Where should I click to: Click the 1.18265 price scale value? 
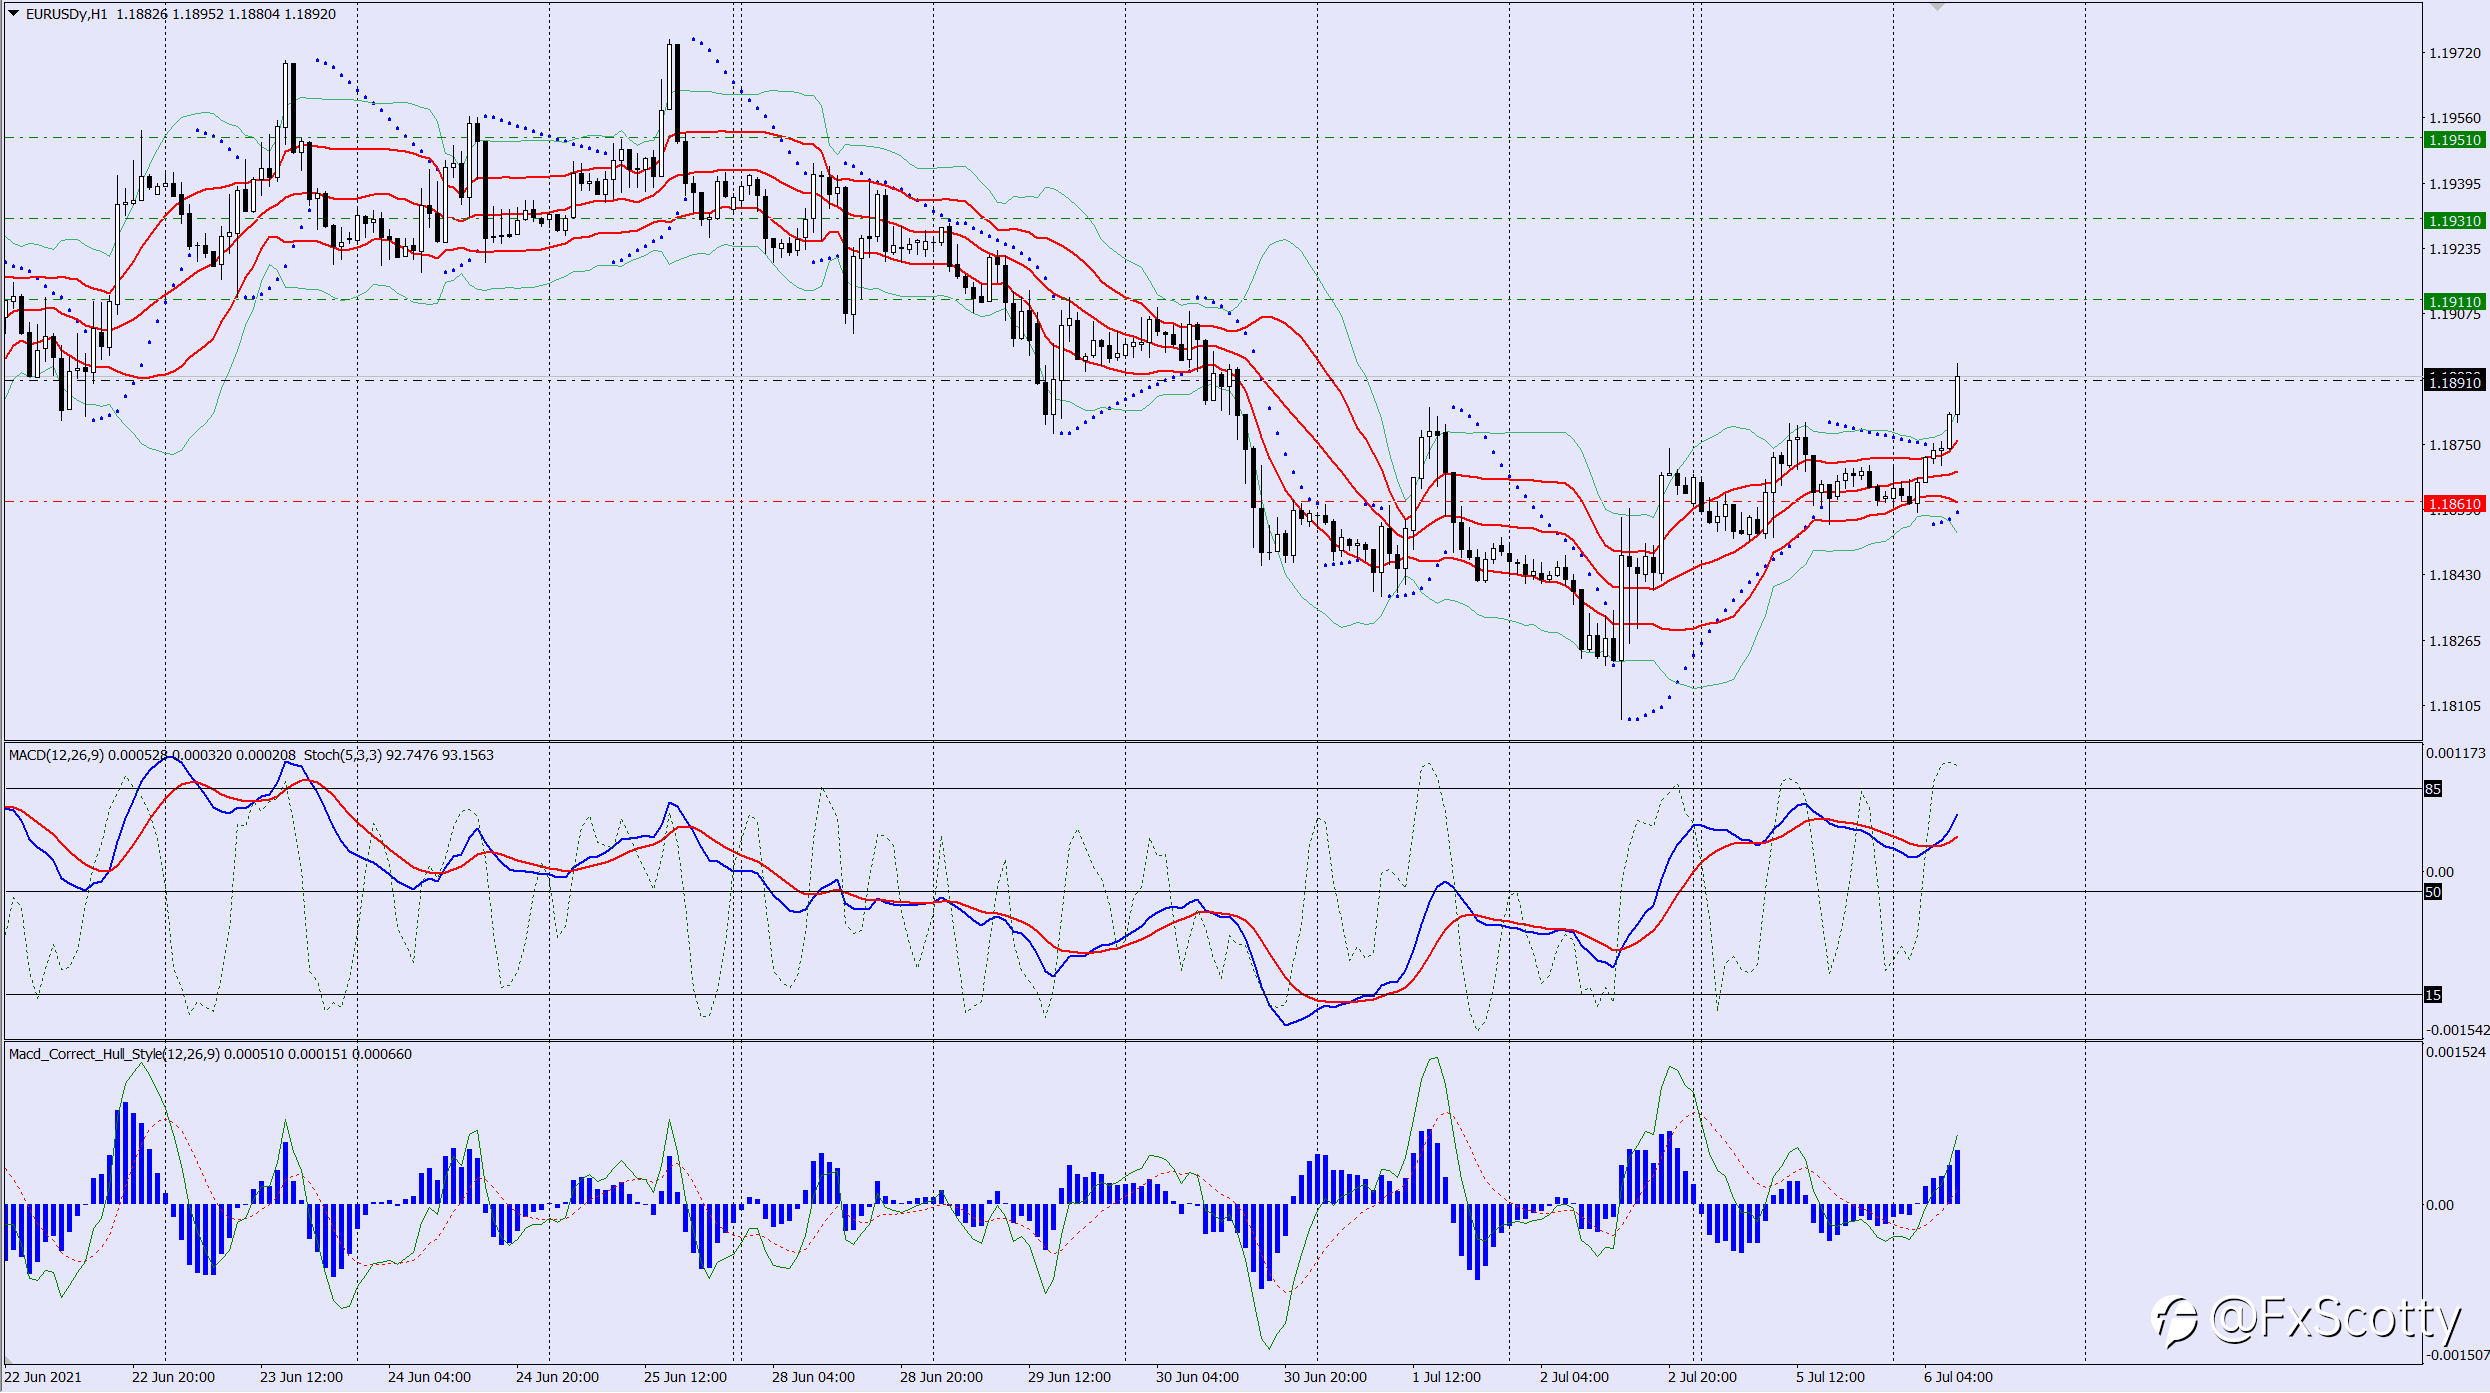[2455, 641]
